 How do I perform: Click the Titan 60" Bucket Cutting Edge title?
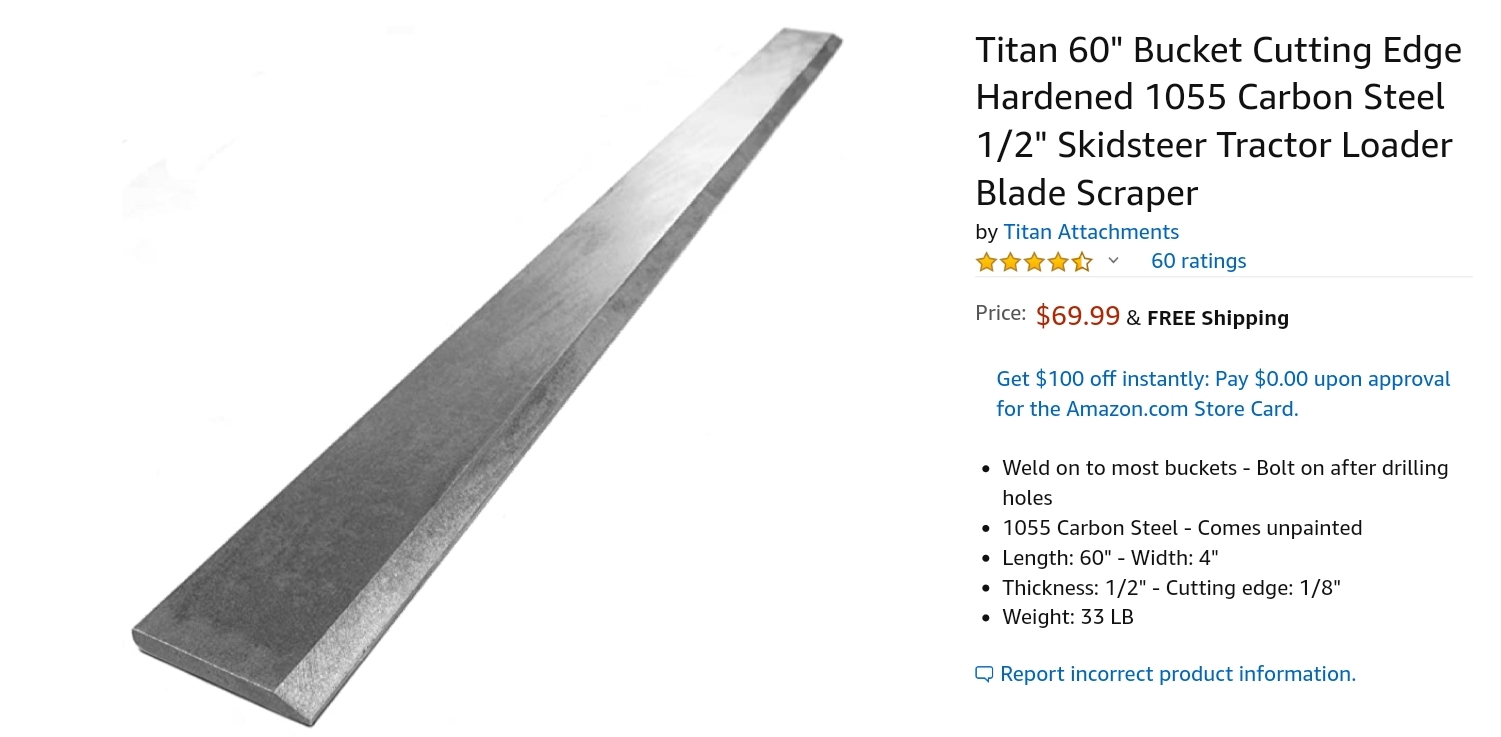(x=1219, y=121)
